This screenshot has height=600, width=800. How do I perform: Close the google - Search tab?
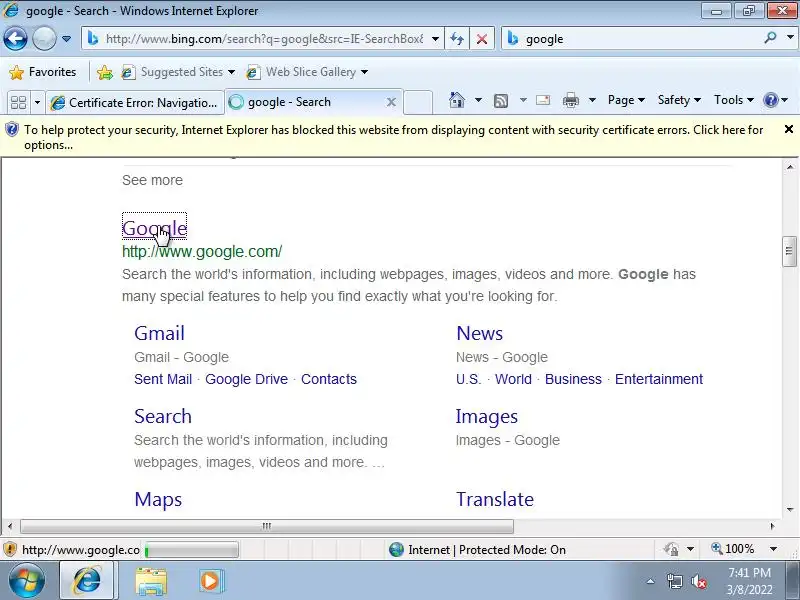(391, 102)
